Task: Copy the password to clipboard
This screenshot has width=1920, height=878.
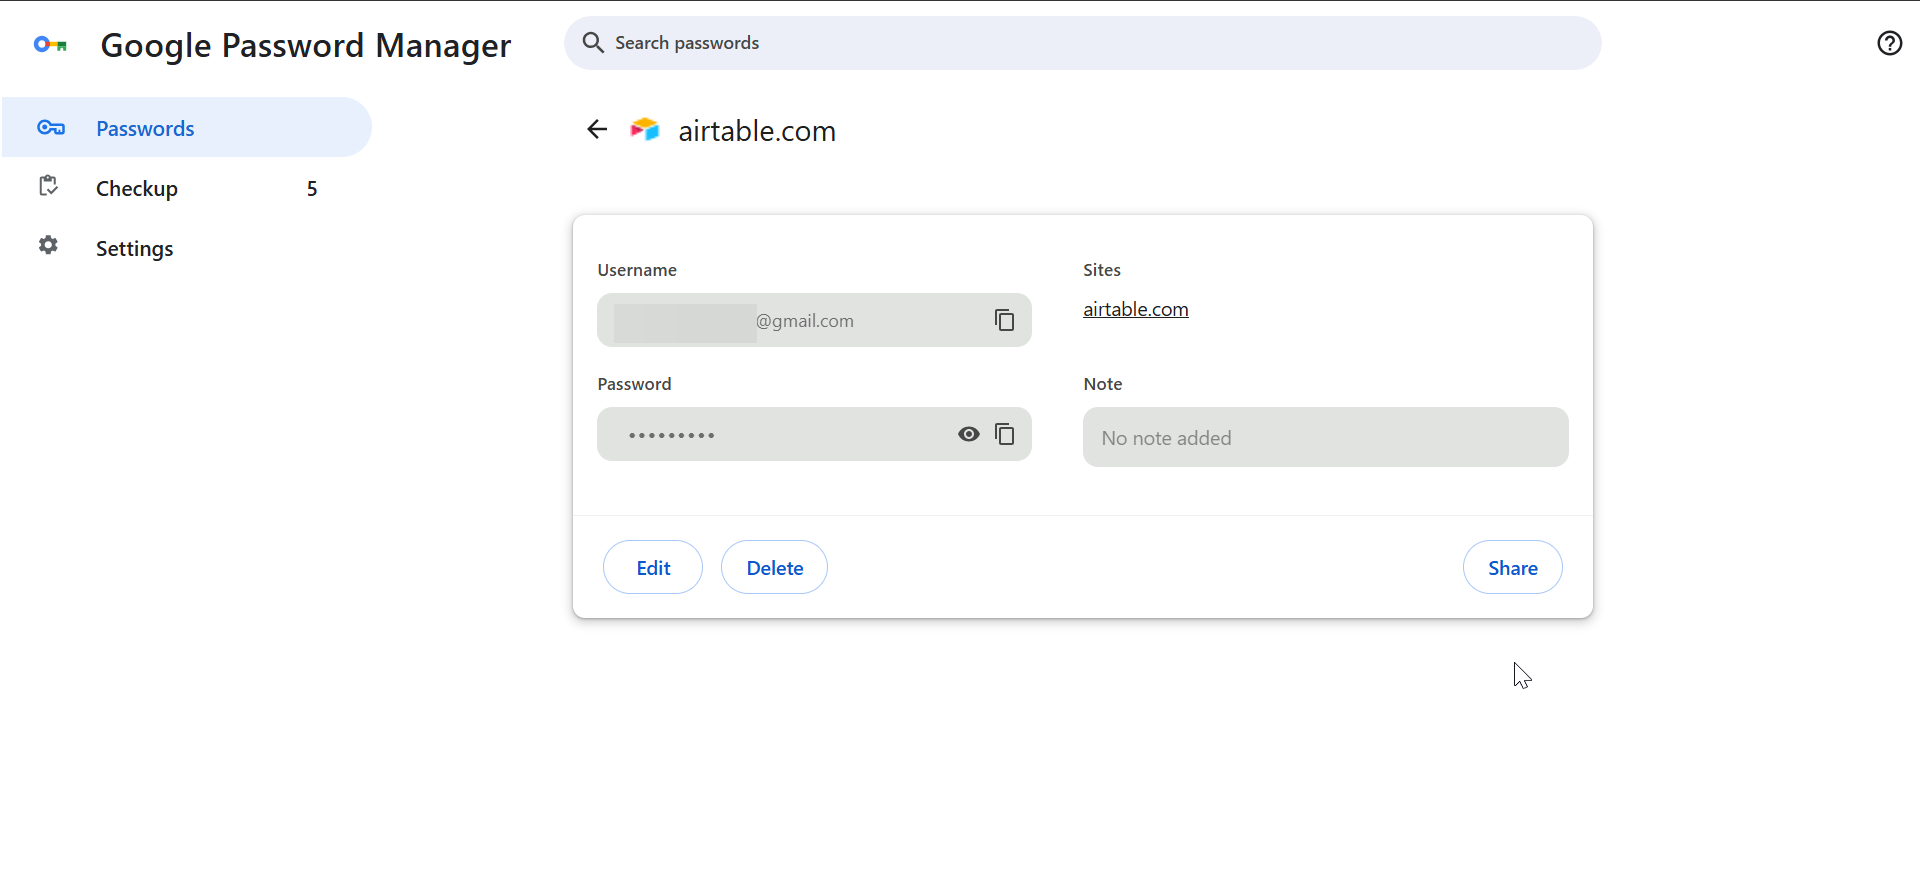Action: [1004, 434]
